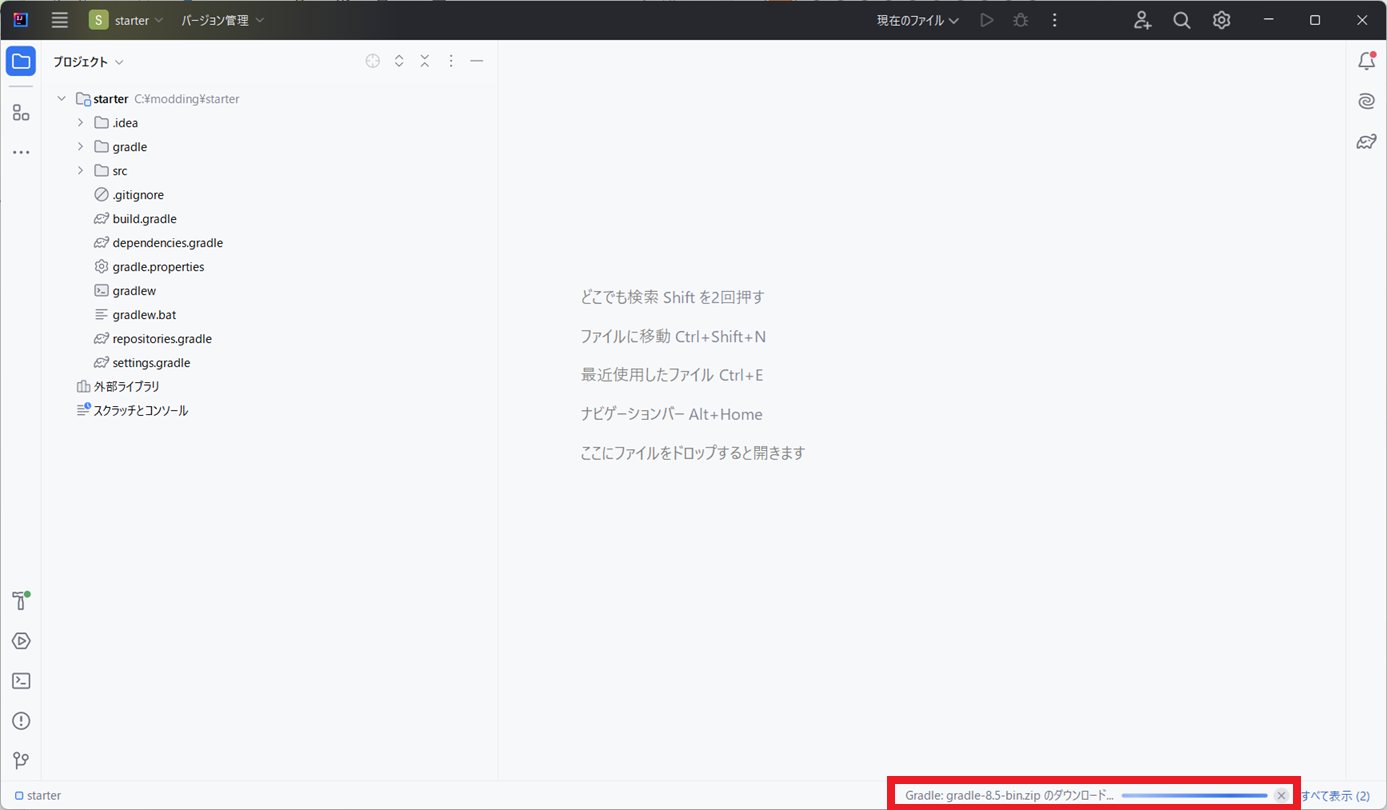This screenshot has height=810, width=1387.
Task: Expand the src folder
Action: [81, 171]
